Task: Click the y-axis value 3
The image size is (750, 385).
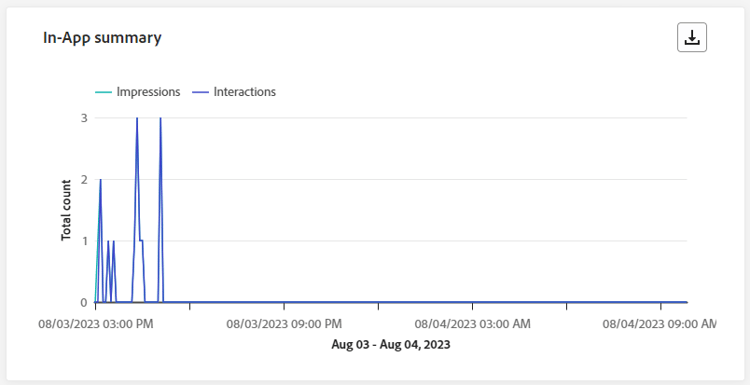Action: 84,118
